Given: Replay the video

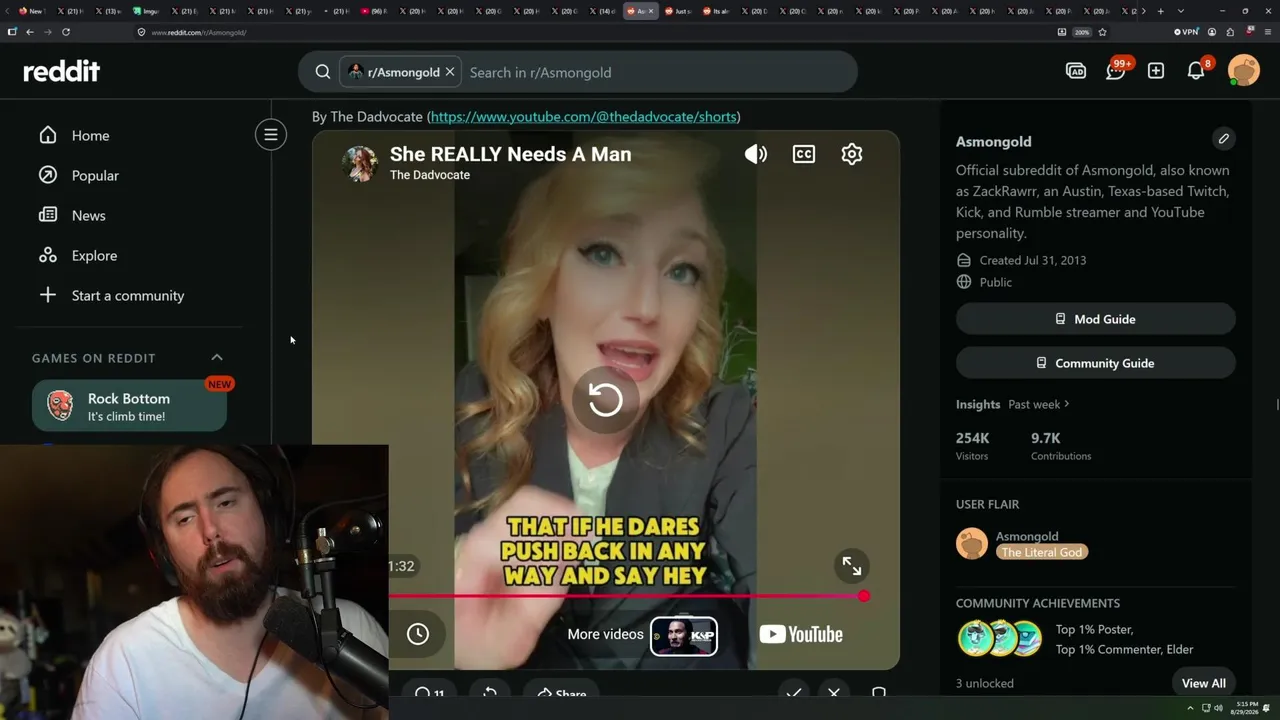Looking at the screenshot, I should [605, 400].
